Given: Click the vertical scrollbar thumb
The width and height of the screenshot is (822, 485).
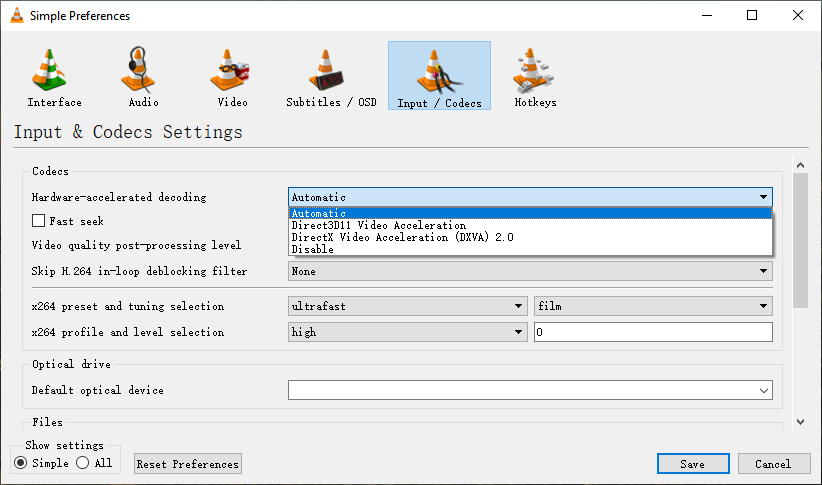Looking at the screenshot, I should tap(800, 241).
